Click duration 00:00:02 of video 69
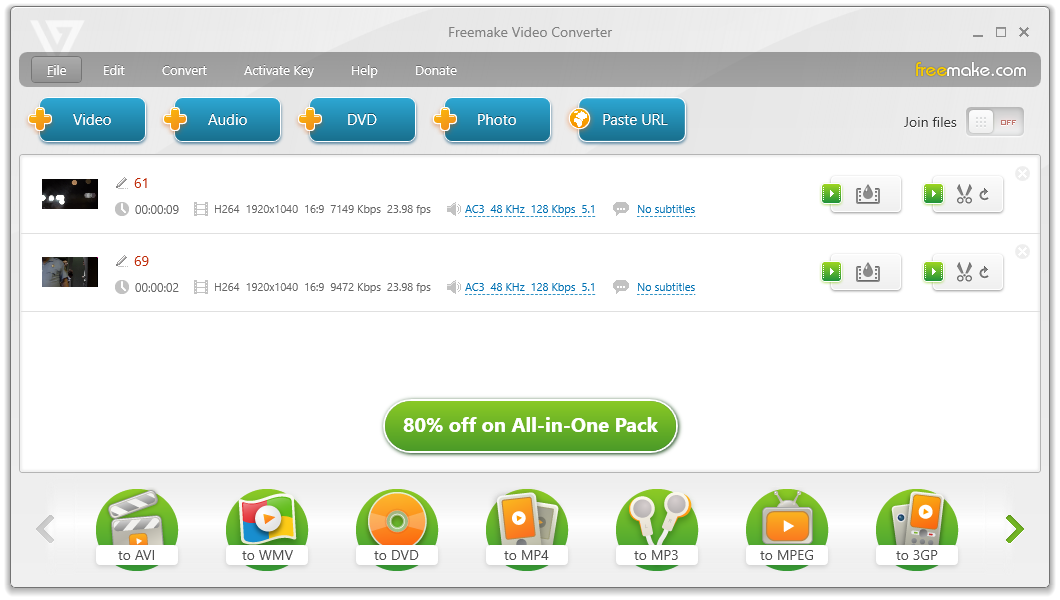Viewport: 1060px width, 600px height. 157,287
